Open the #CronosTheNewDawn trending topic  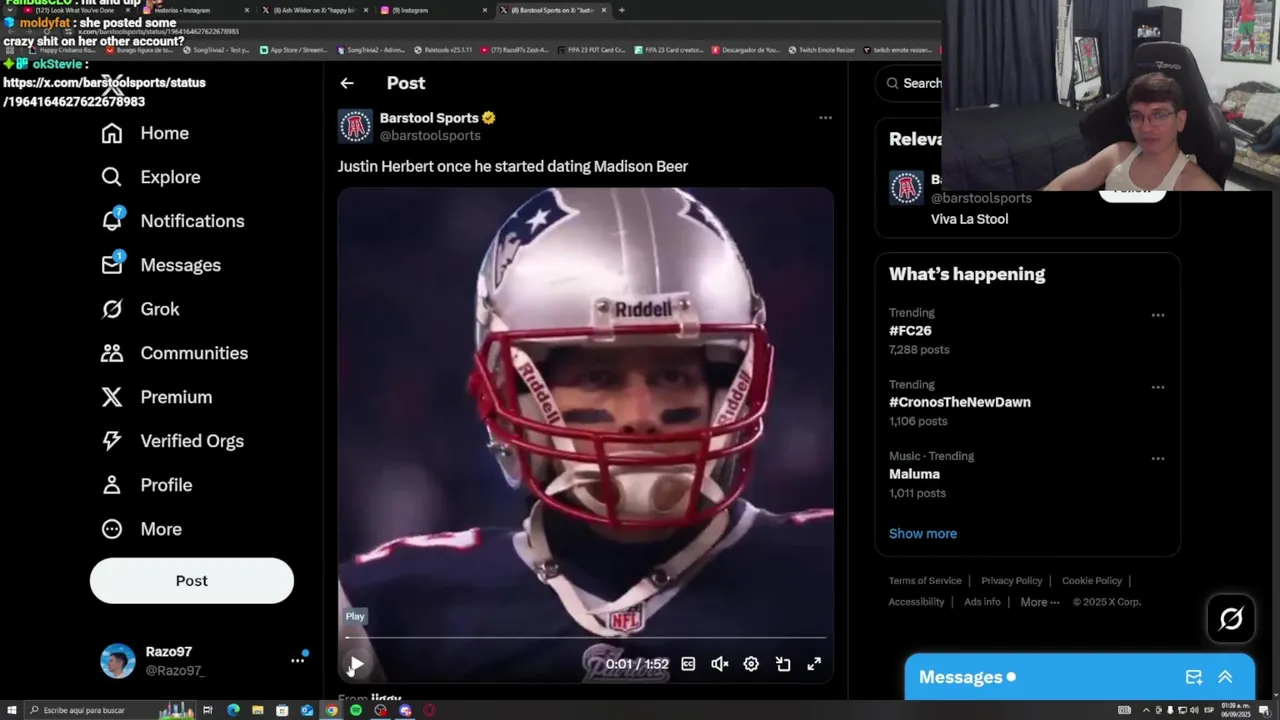tap(960, 402)
